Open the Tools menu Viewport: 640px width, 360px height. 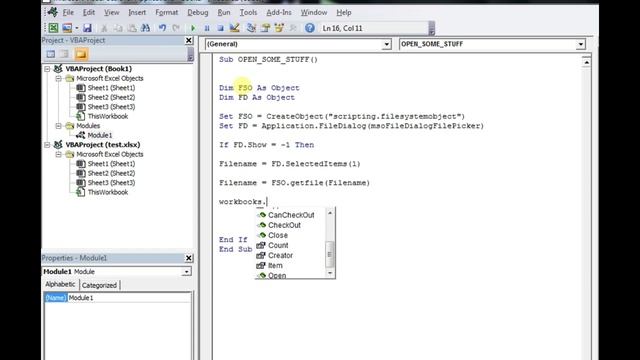click(x=248, y=13)
